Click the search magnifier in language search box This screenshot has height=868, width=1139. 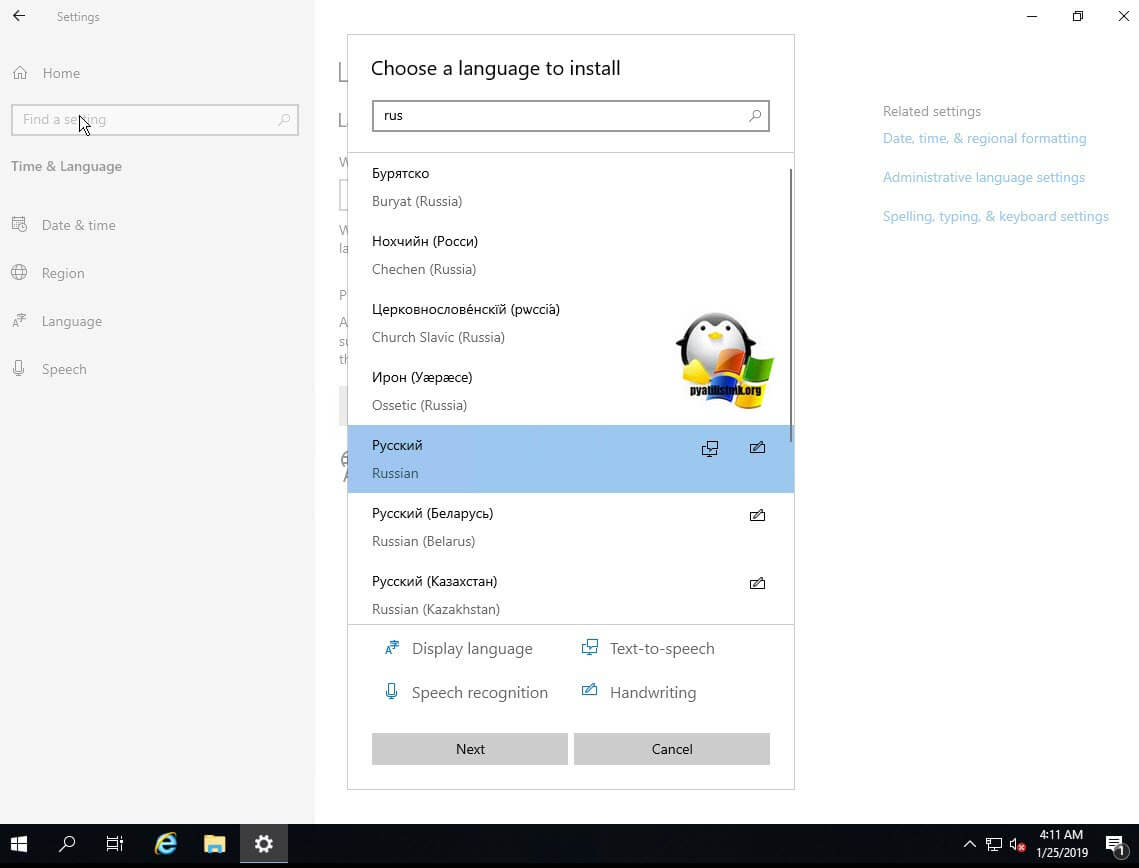[x=755, y=116]
